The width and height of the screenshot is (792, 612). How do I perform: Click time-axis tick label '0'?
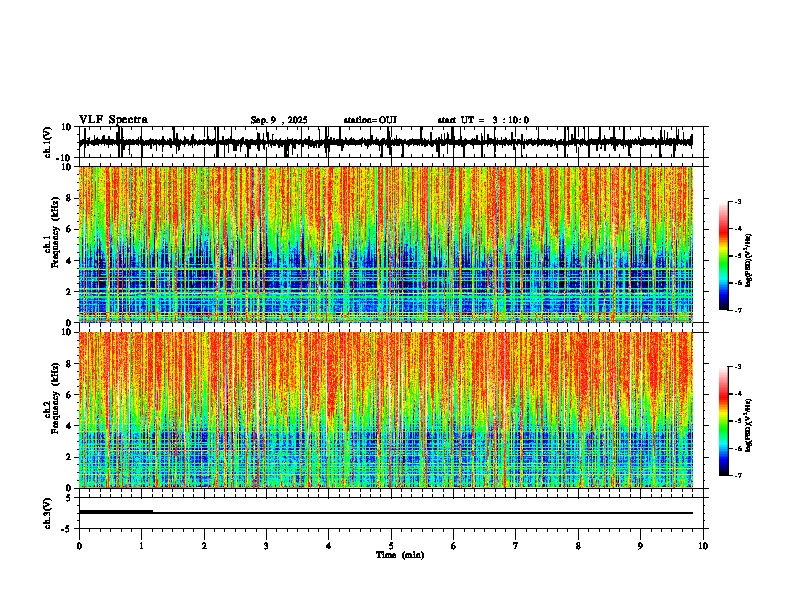point(79,546)
